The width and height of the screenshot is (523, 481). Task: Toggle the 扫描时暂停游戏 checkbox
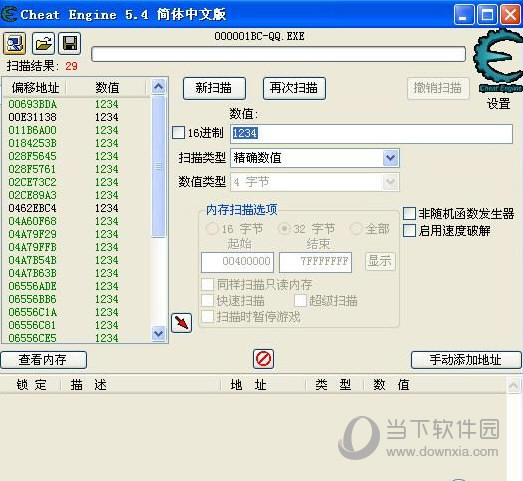click(207, 317)
